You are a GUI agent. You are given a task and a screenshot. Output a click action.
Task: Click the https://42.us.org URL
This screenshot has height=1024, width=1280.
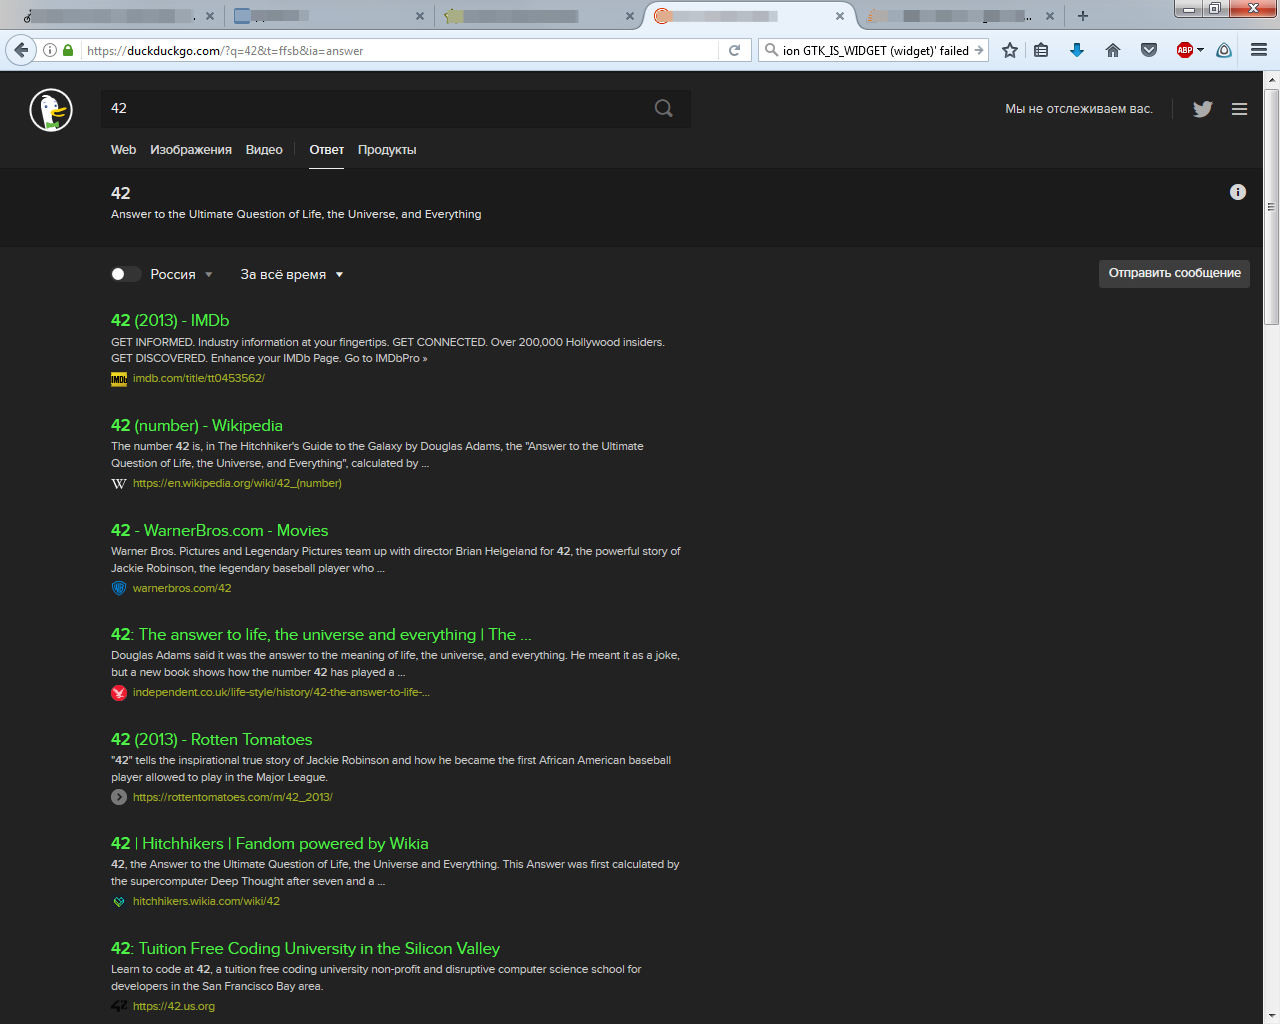[x=174, y=1006]
